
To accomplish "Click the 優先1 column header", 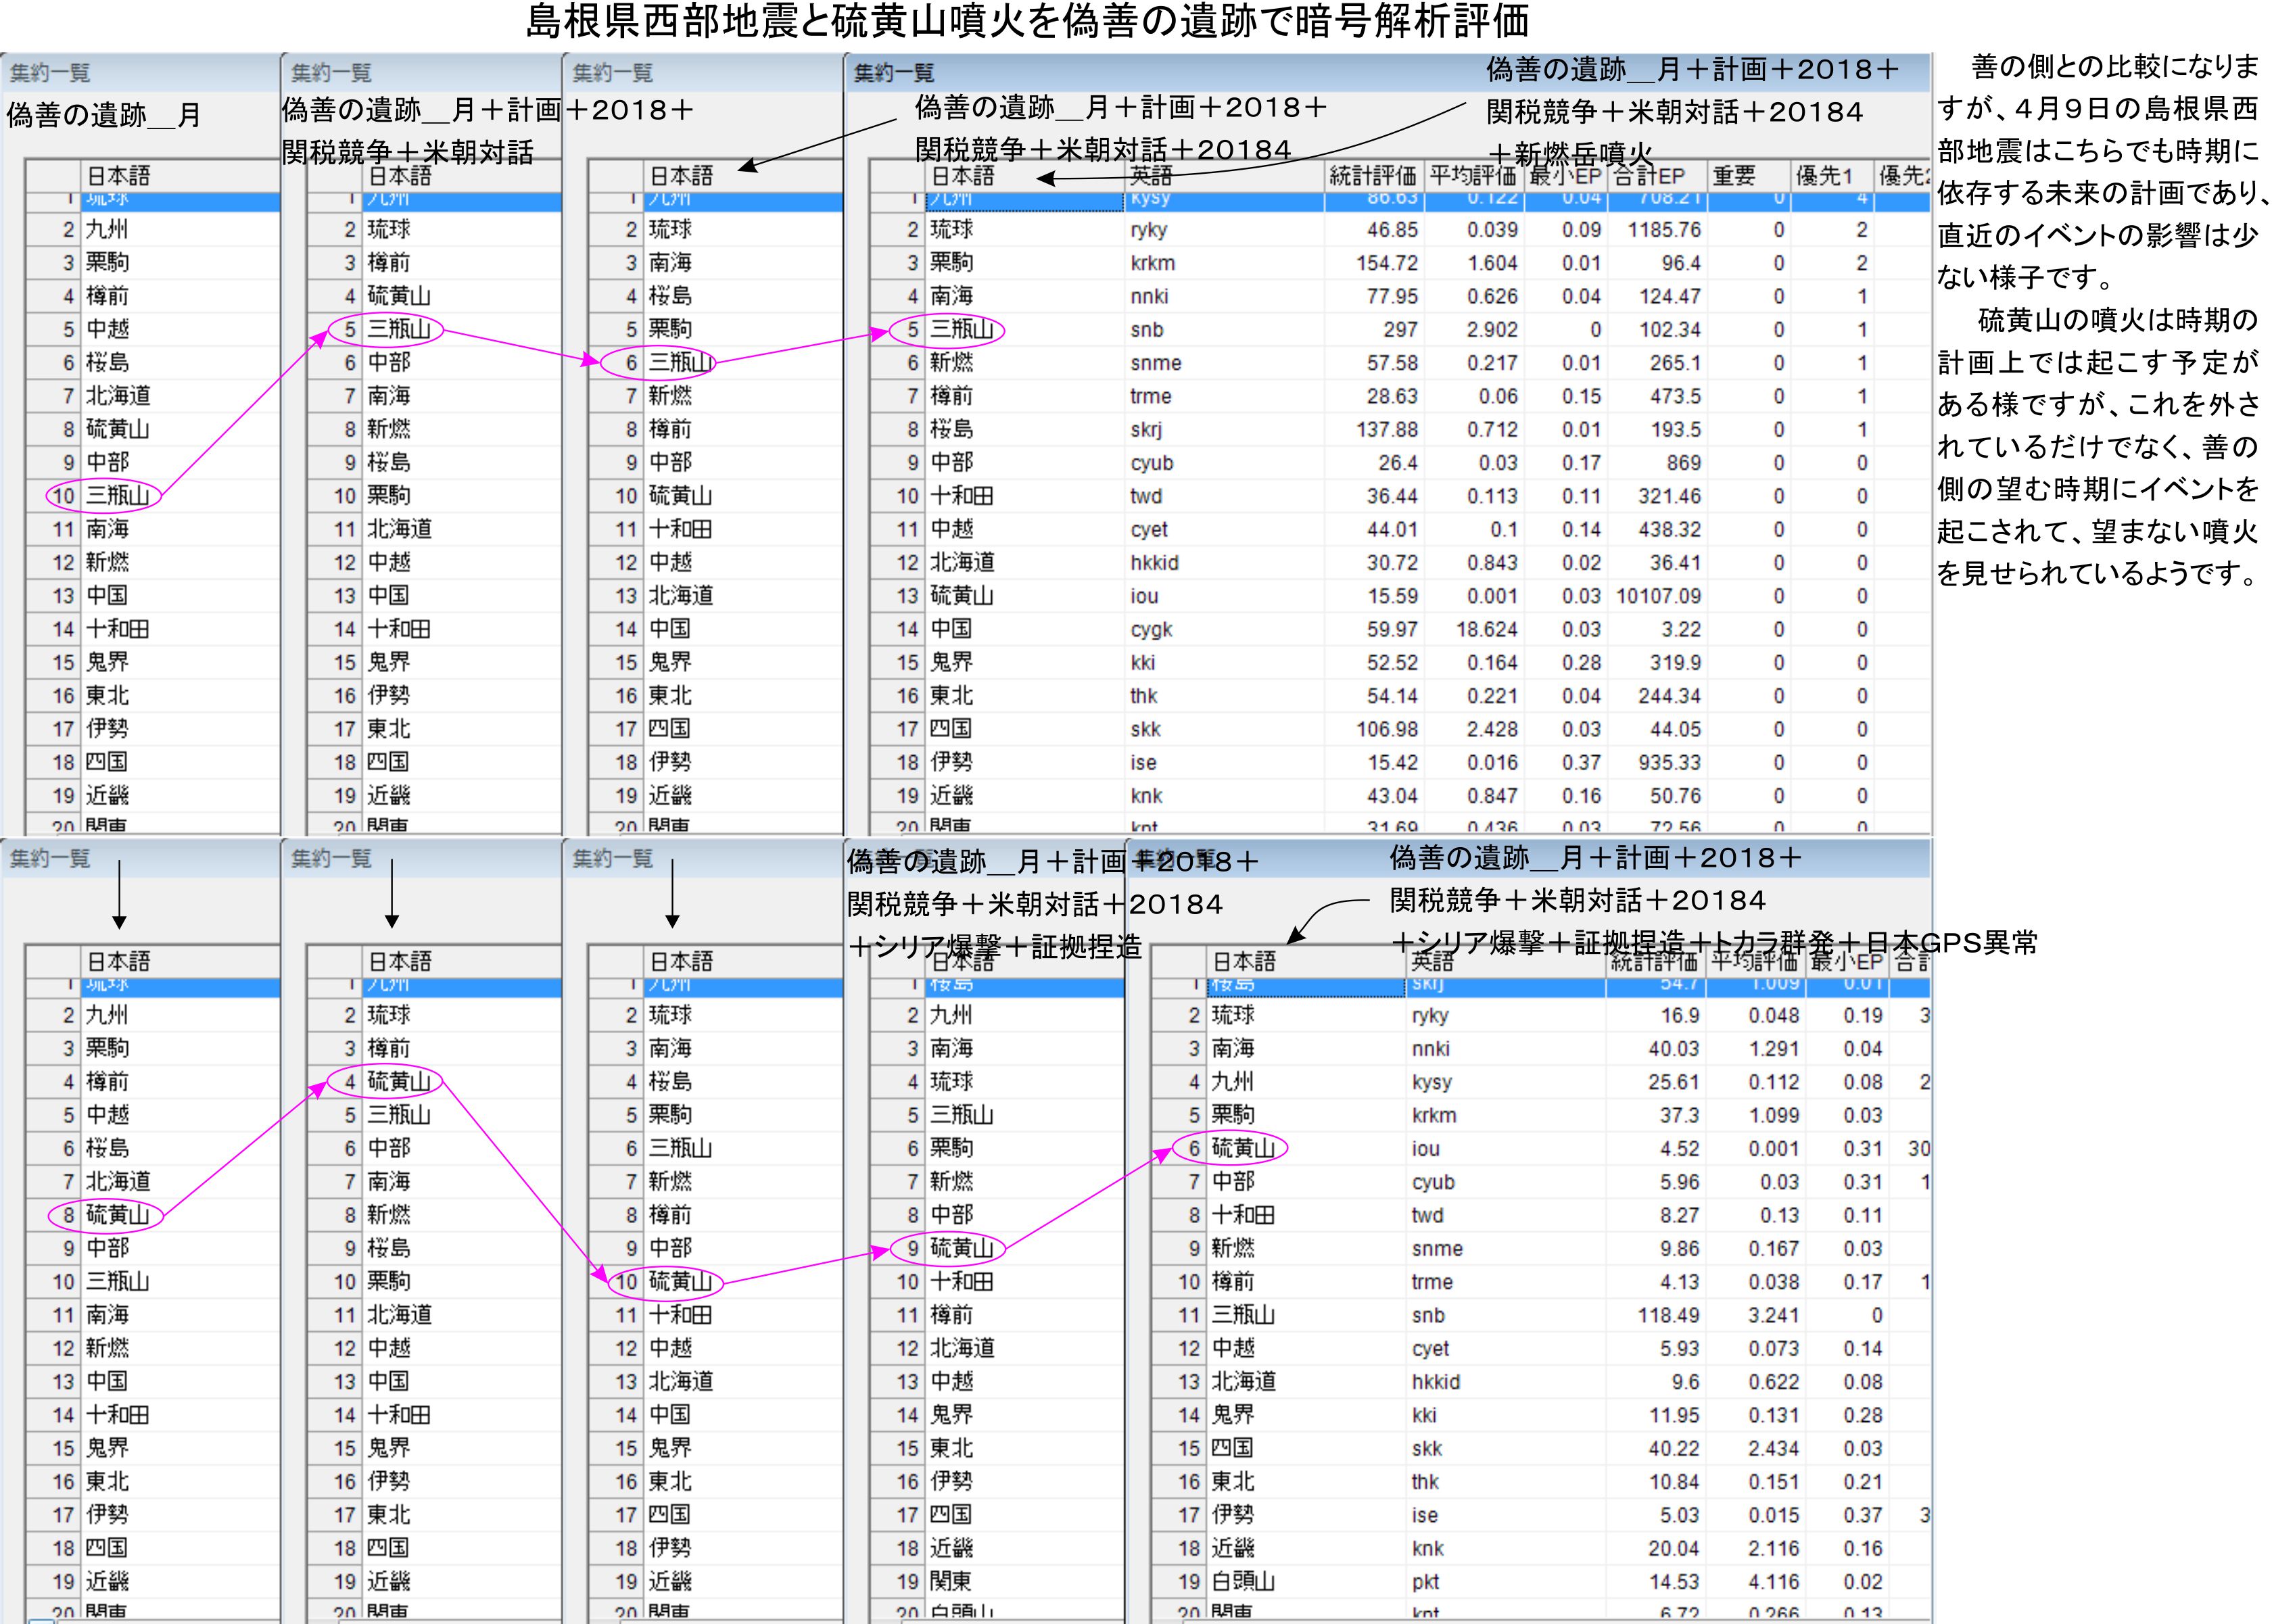I will coord(1824,176).
